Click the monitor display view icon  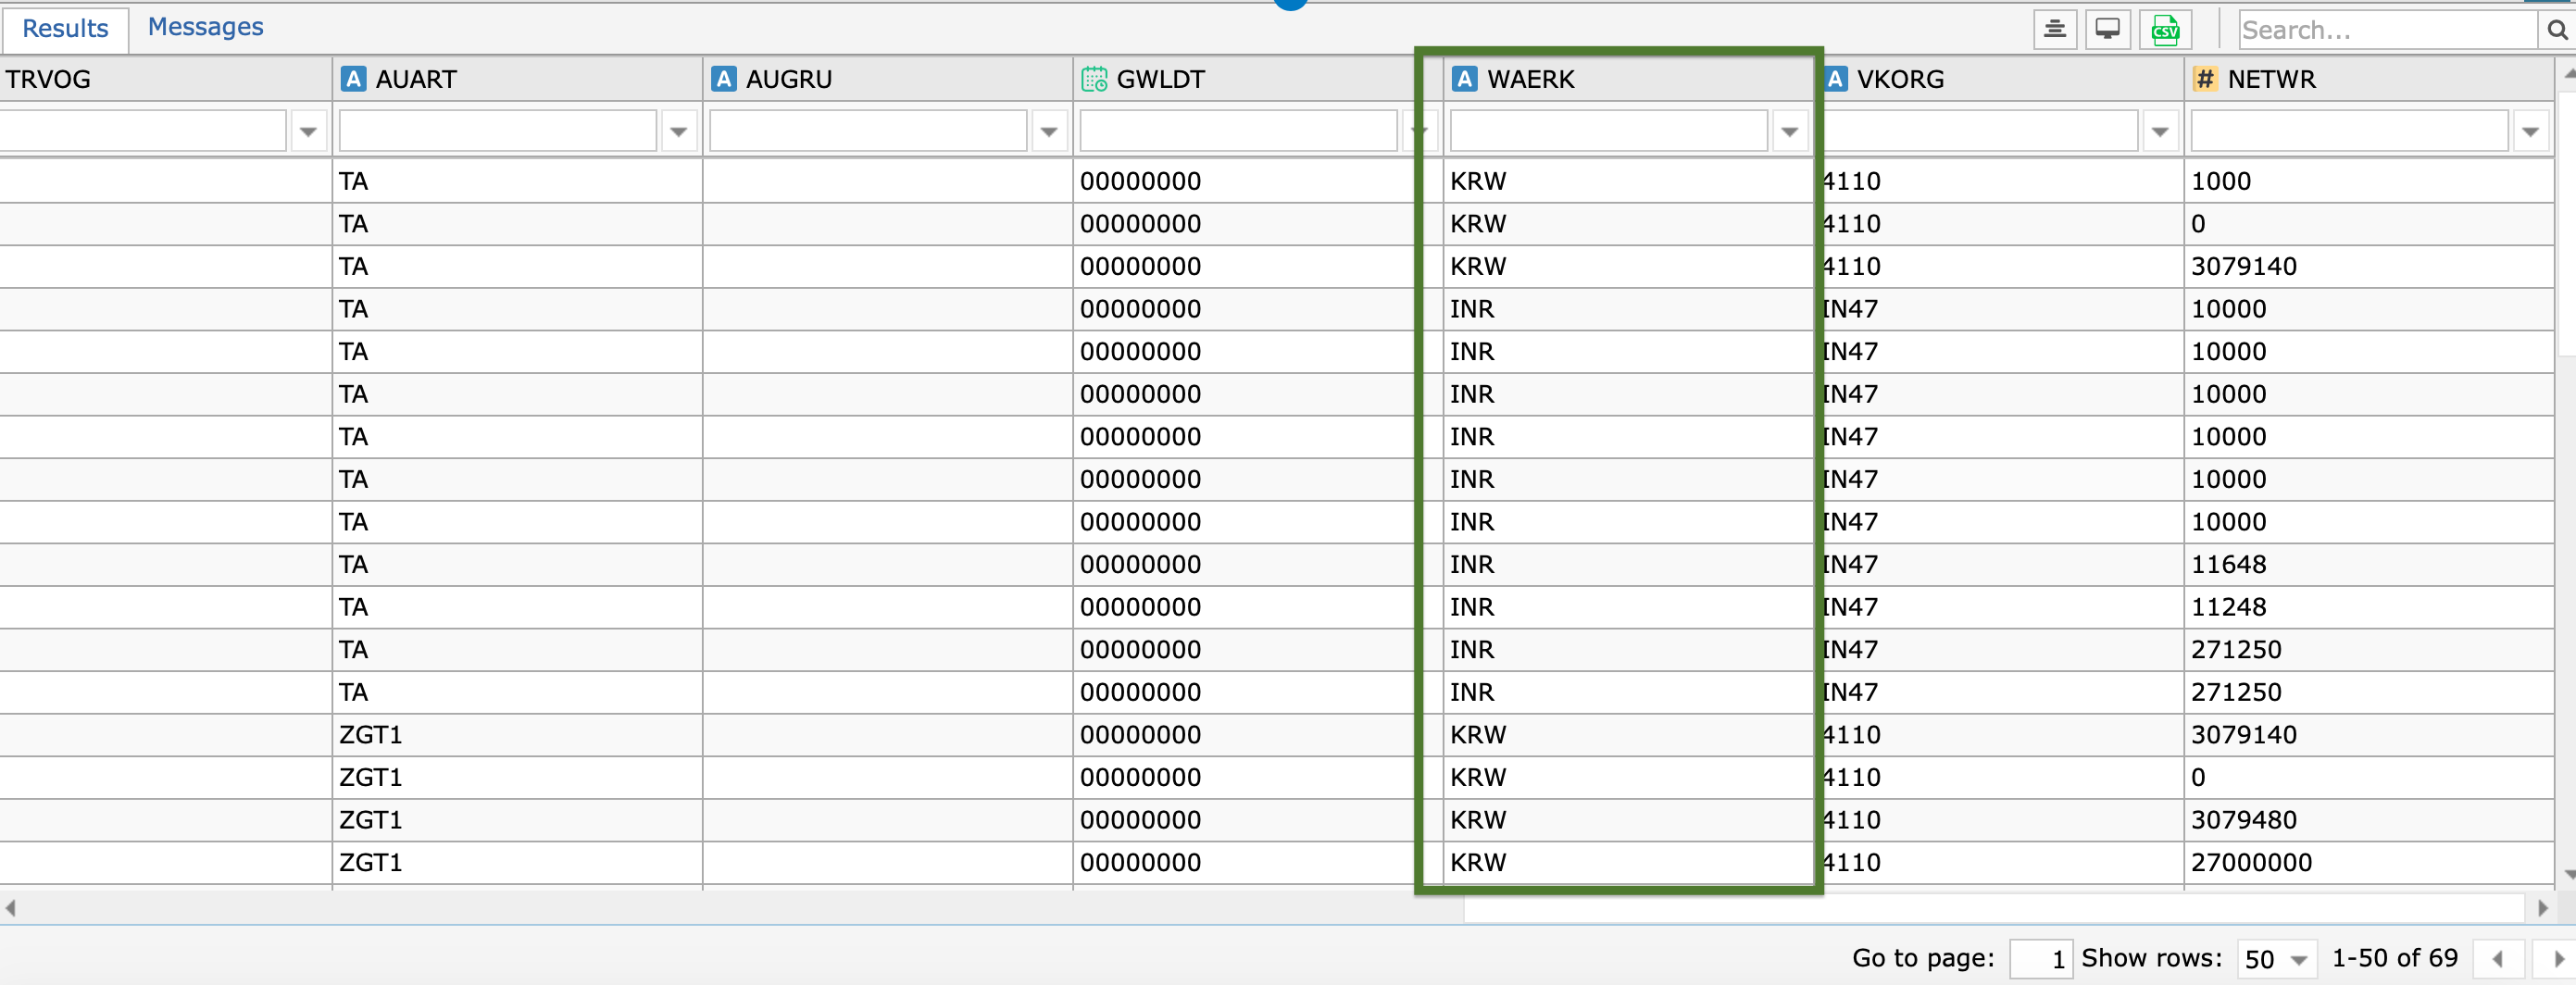click(2107, 29)
